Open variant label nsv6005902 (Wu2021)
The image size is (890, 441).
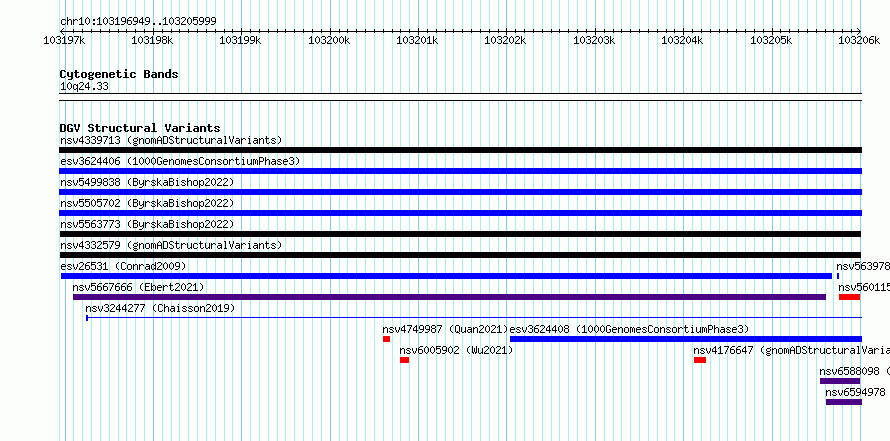pos(456,350)
